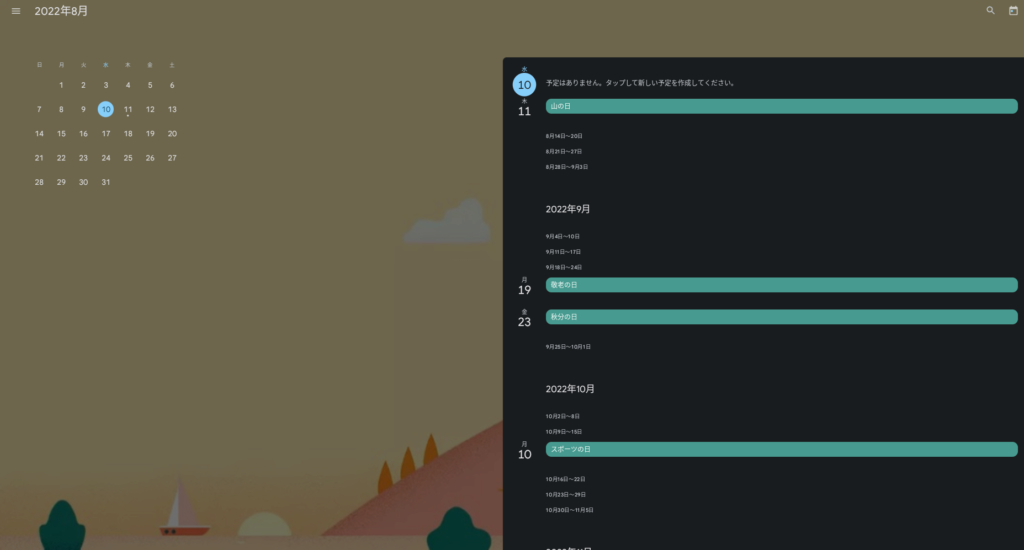This screenshot has height=550, width=1024.
Task: Open the search magnifier icon
Action: tap(991, 10)
